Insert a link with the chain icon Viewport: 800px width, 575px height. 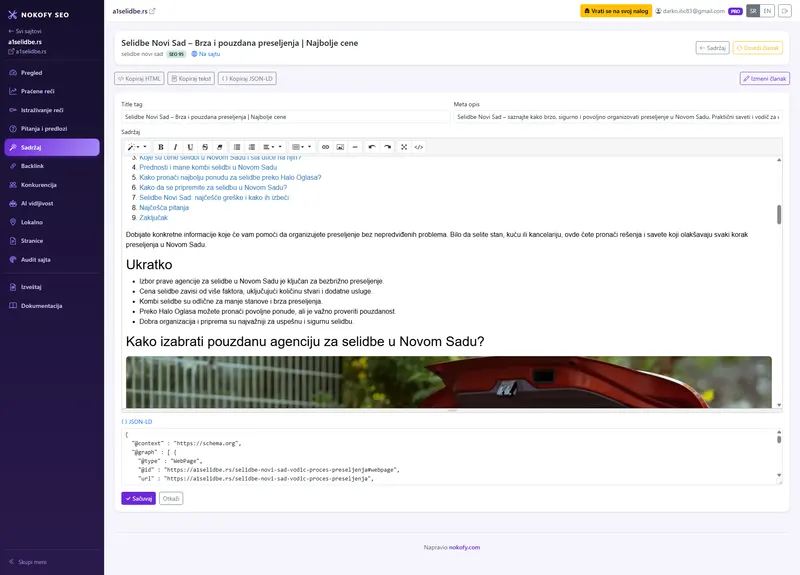[x=326, y=147]
